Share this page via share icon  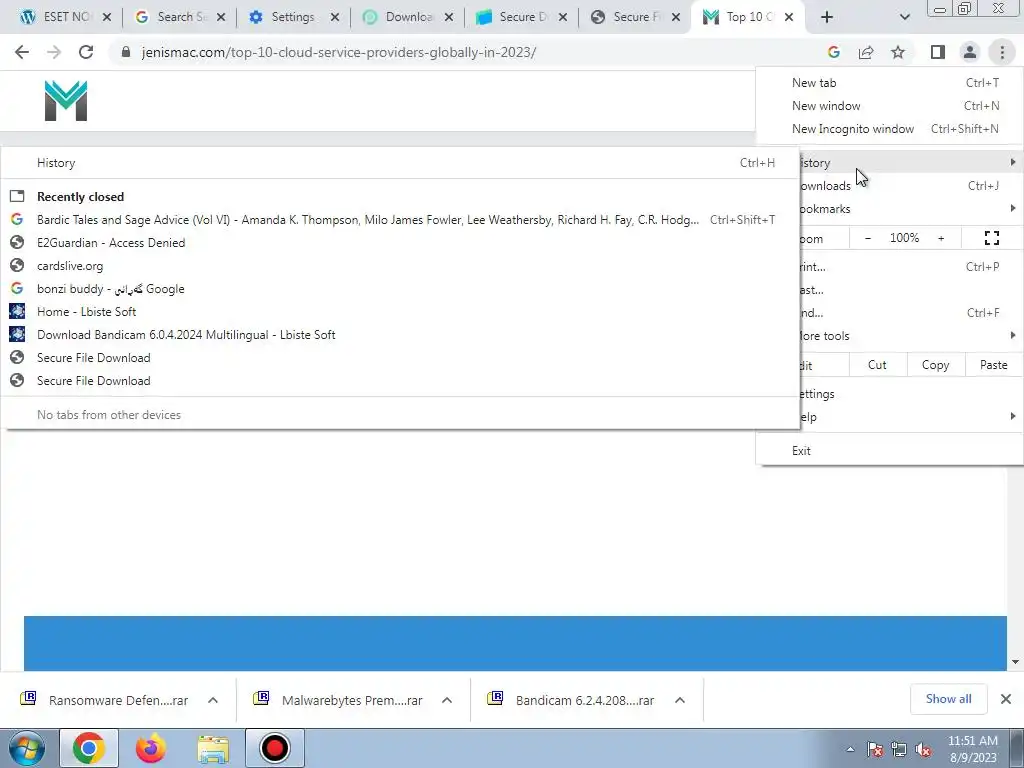[866, 52]
